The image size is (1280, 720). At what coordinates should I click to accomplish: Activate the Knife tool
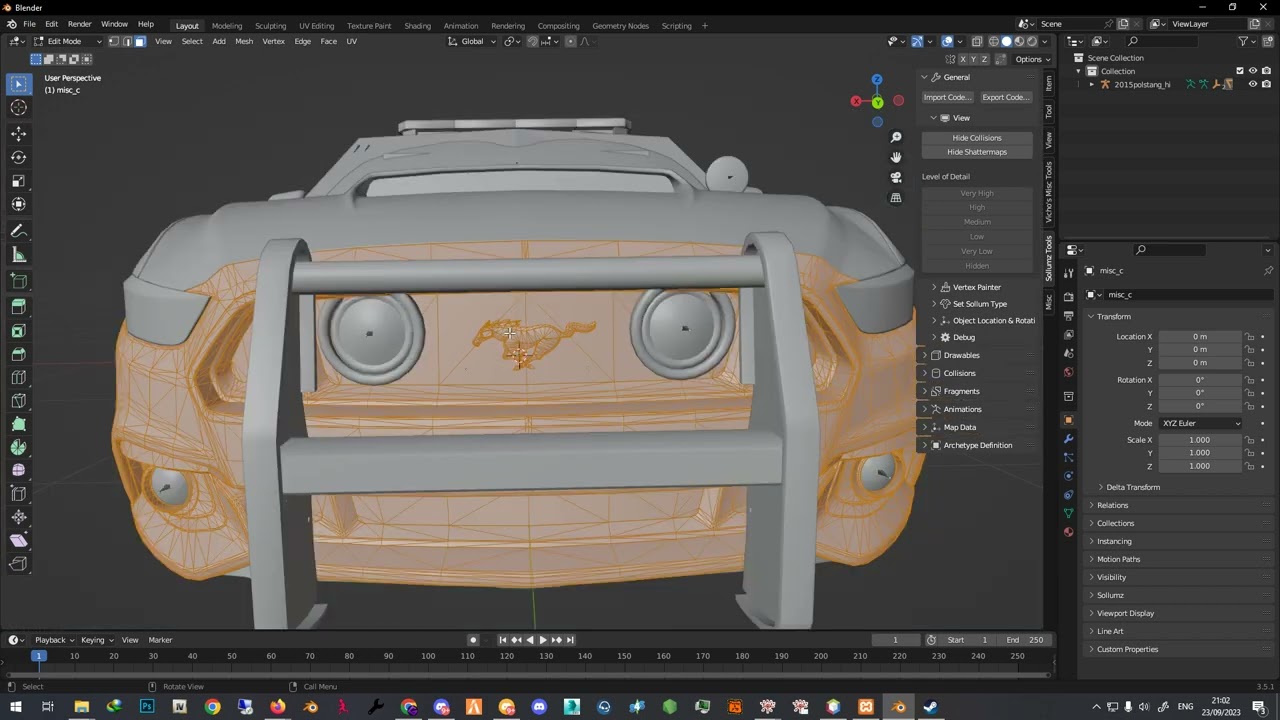[19, 401]
